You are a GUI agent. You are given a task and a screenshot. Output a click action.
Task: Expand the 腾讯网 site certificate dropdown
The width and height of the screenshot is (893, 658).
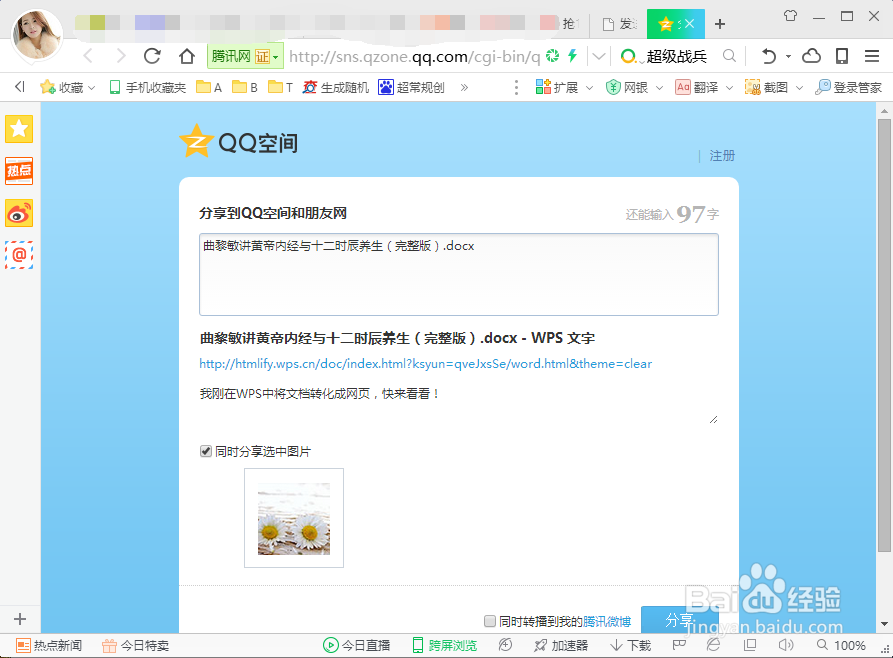276,56
